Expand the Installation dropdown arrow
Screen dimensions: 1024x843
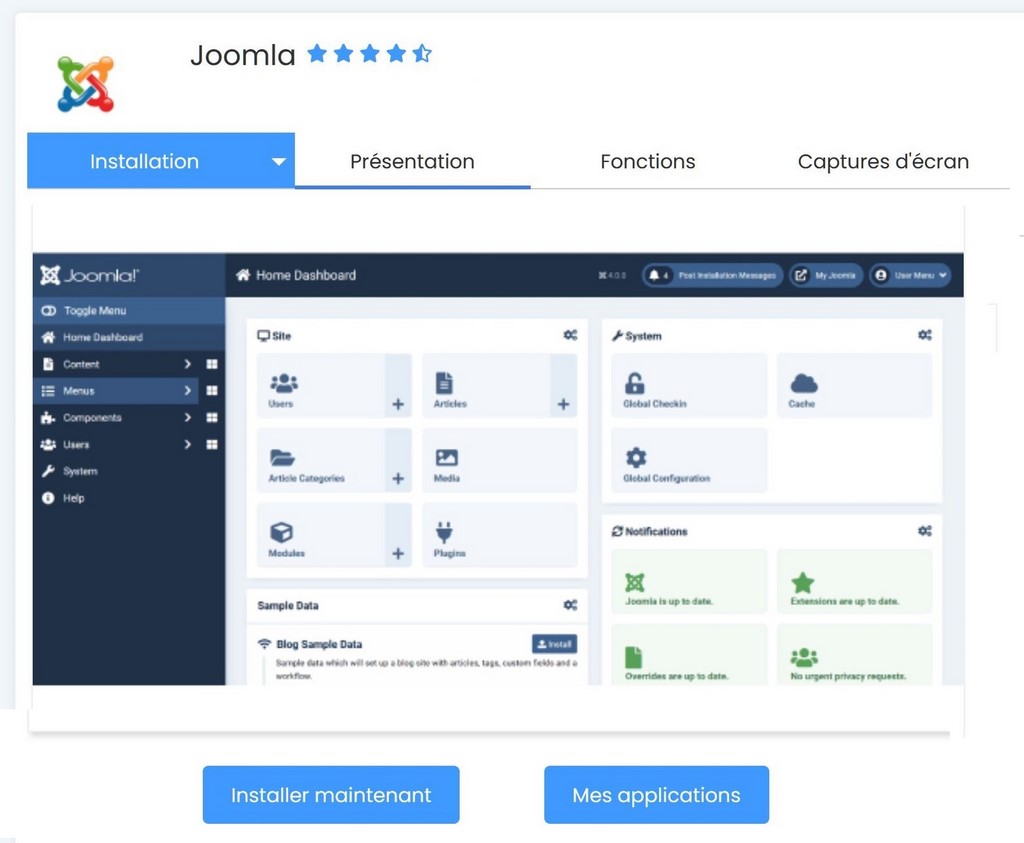(x=279, y=162)
